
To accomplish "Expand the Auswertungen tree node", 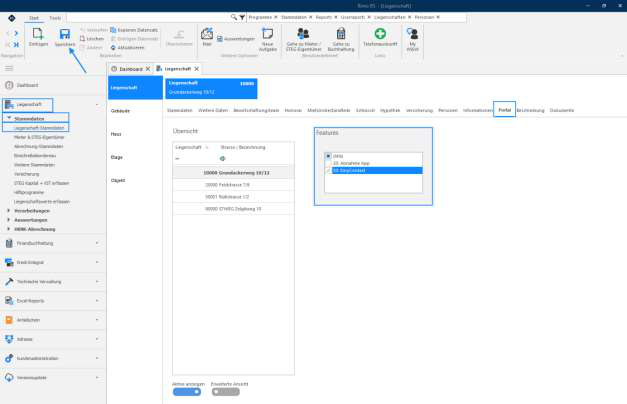I will (x=8, y=220).
